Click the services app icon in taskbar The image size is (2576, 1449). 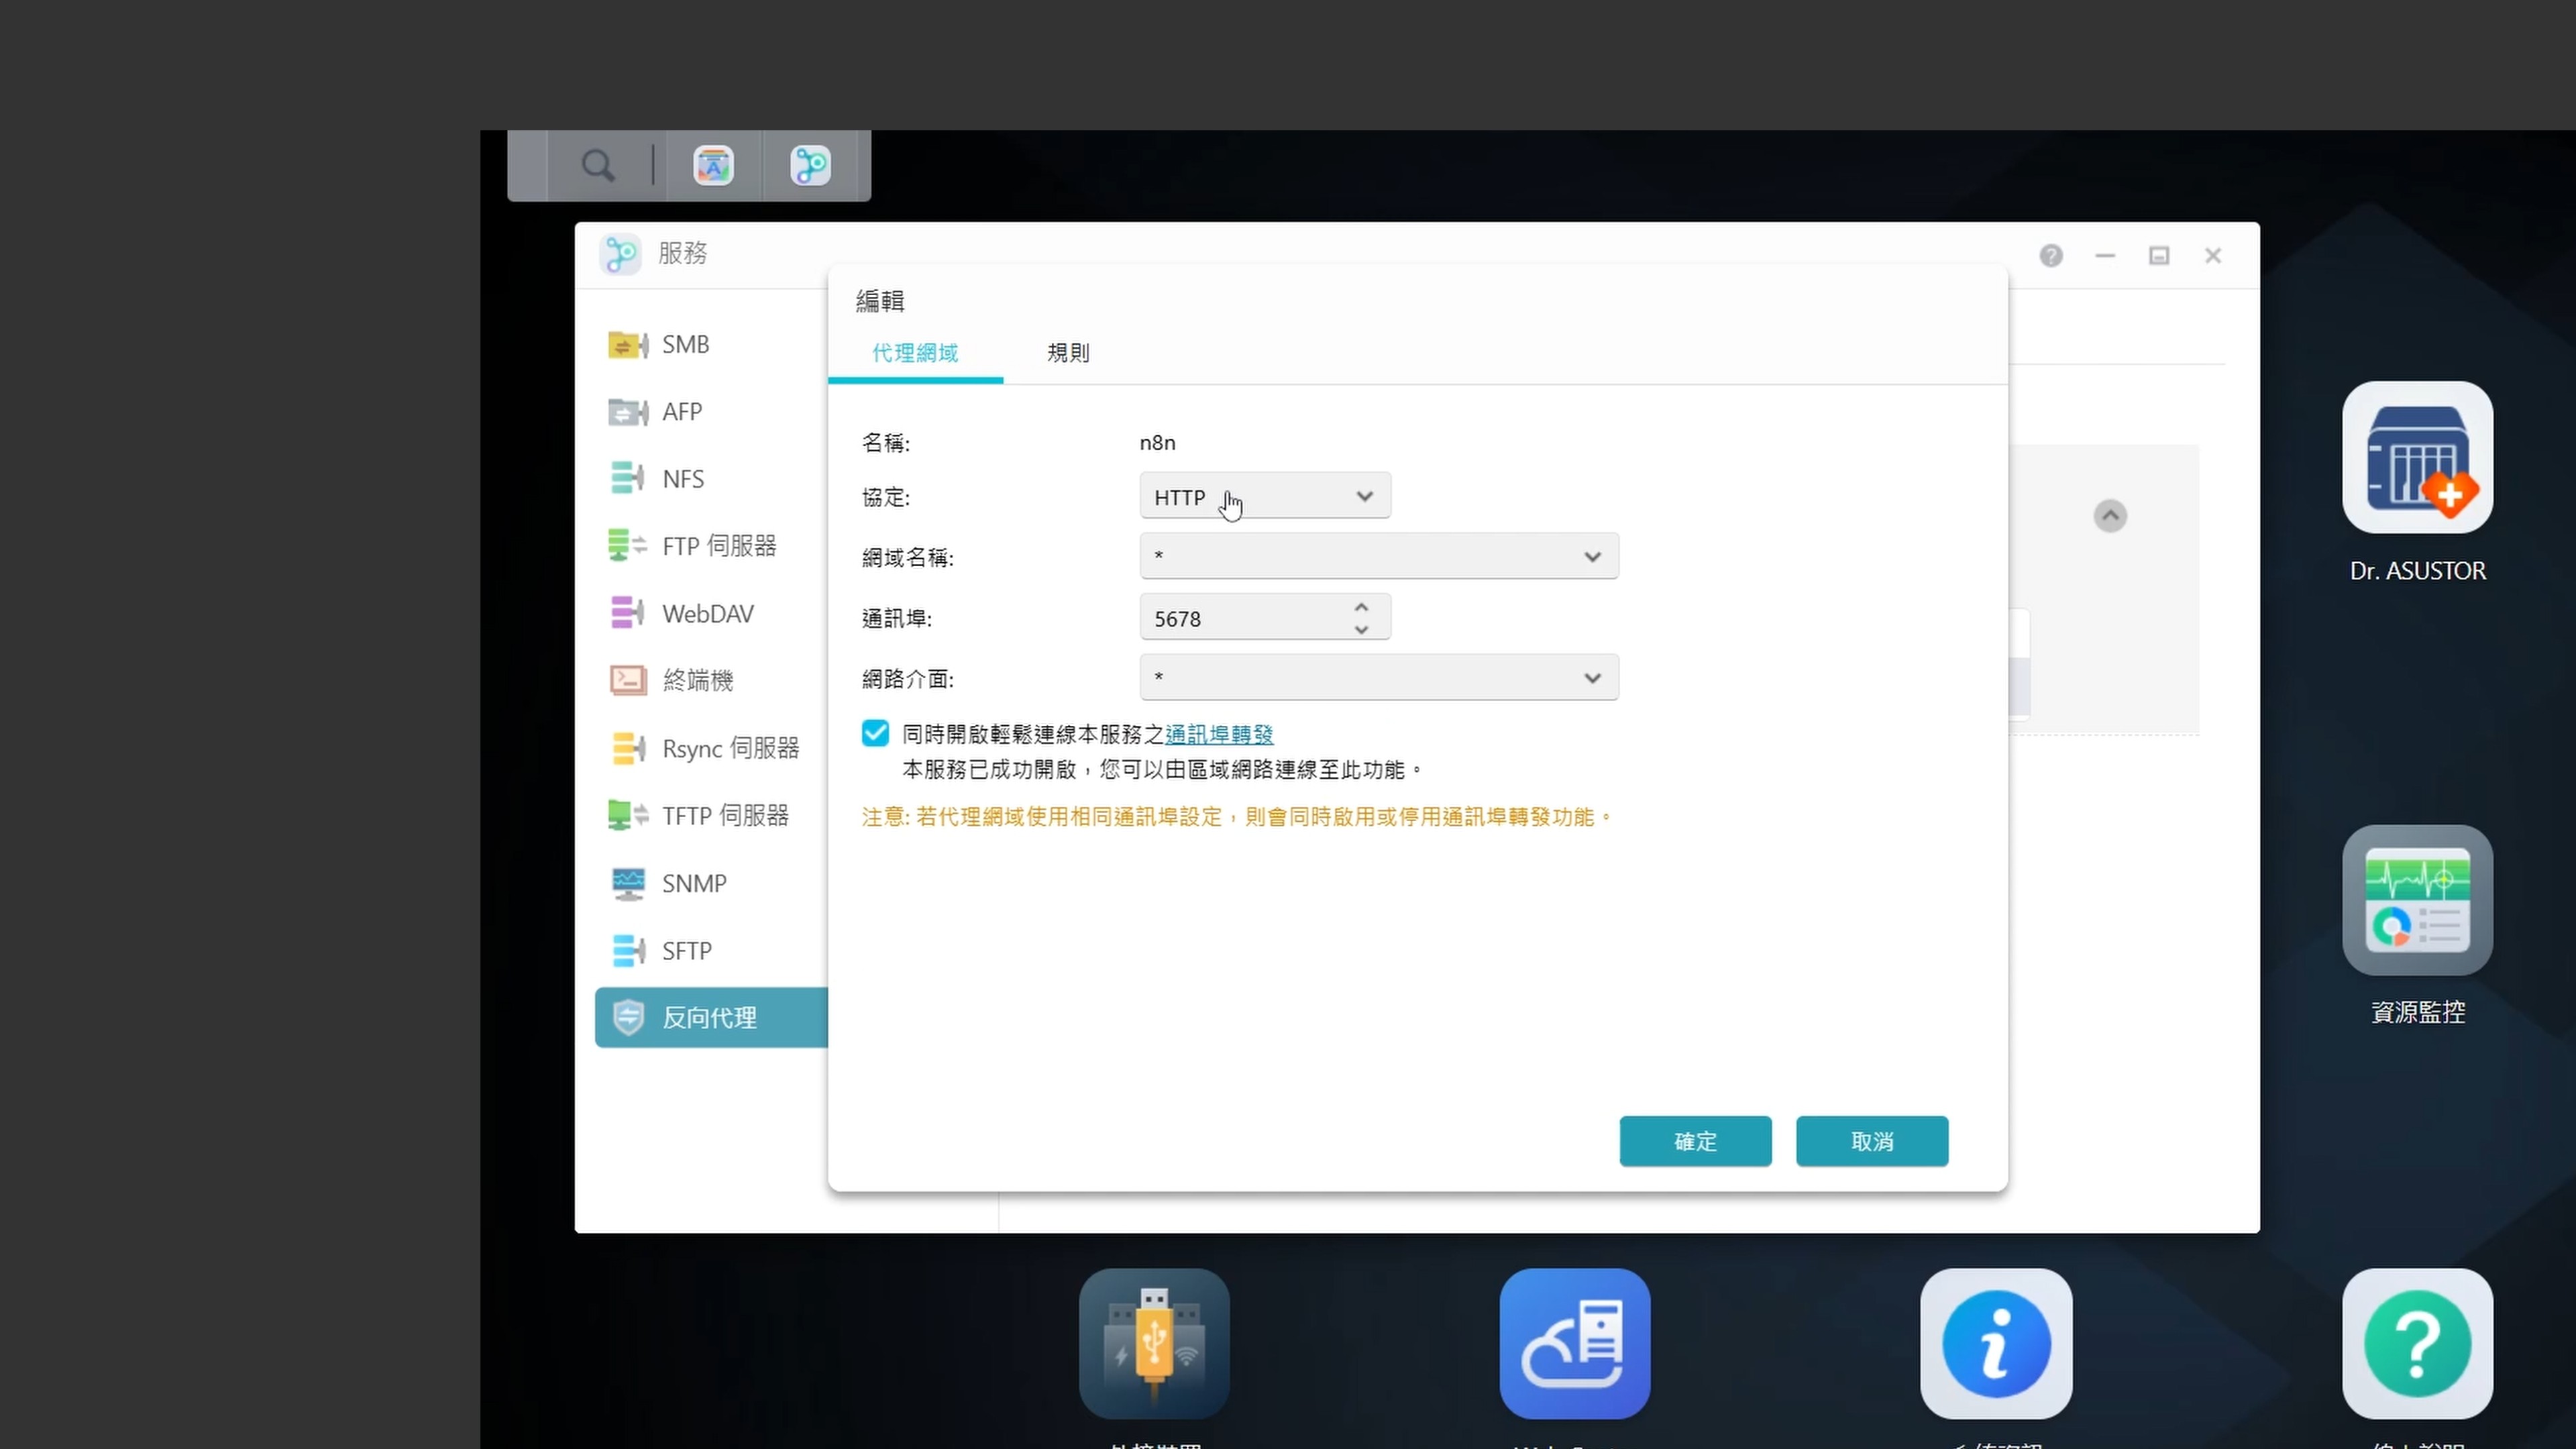coord(810,165)
